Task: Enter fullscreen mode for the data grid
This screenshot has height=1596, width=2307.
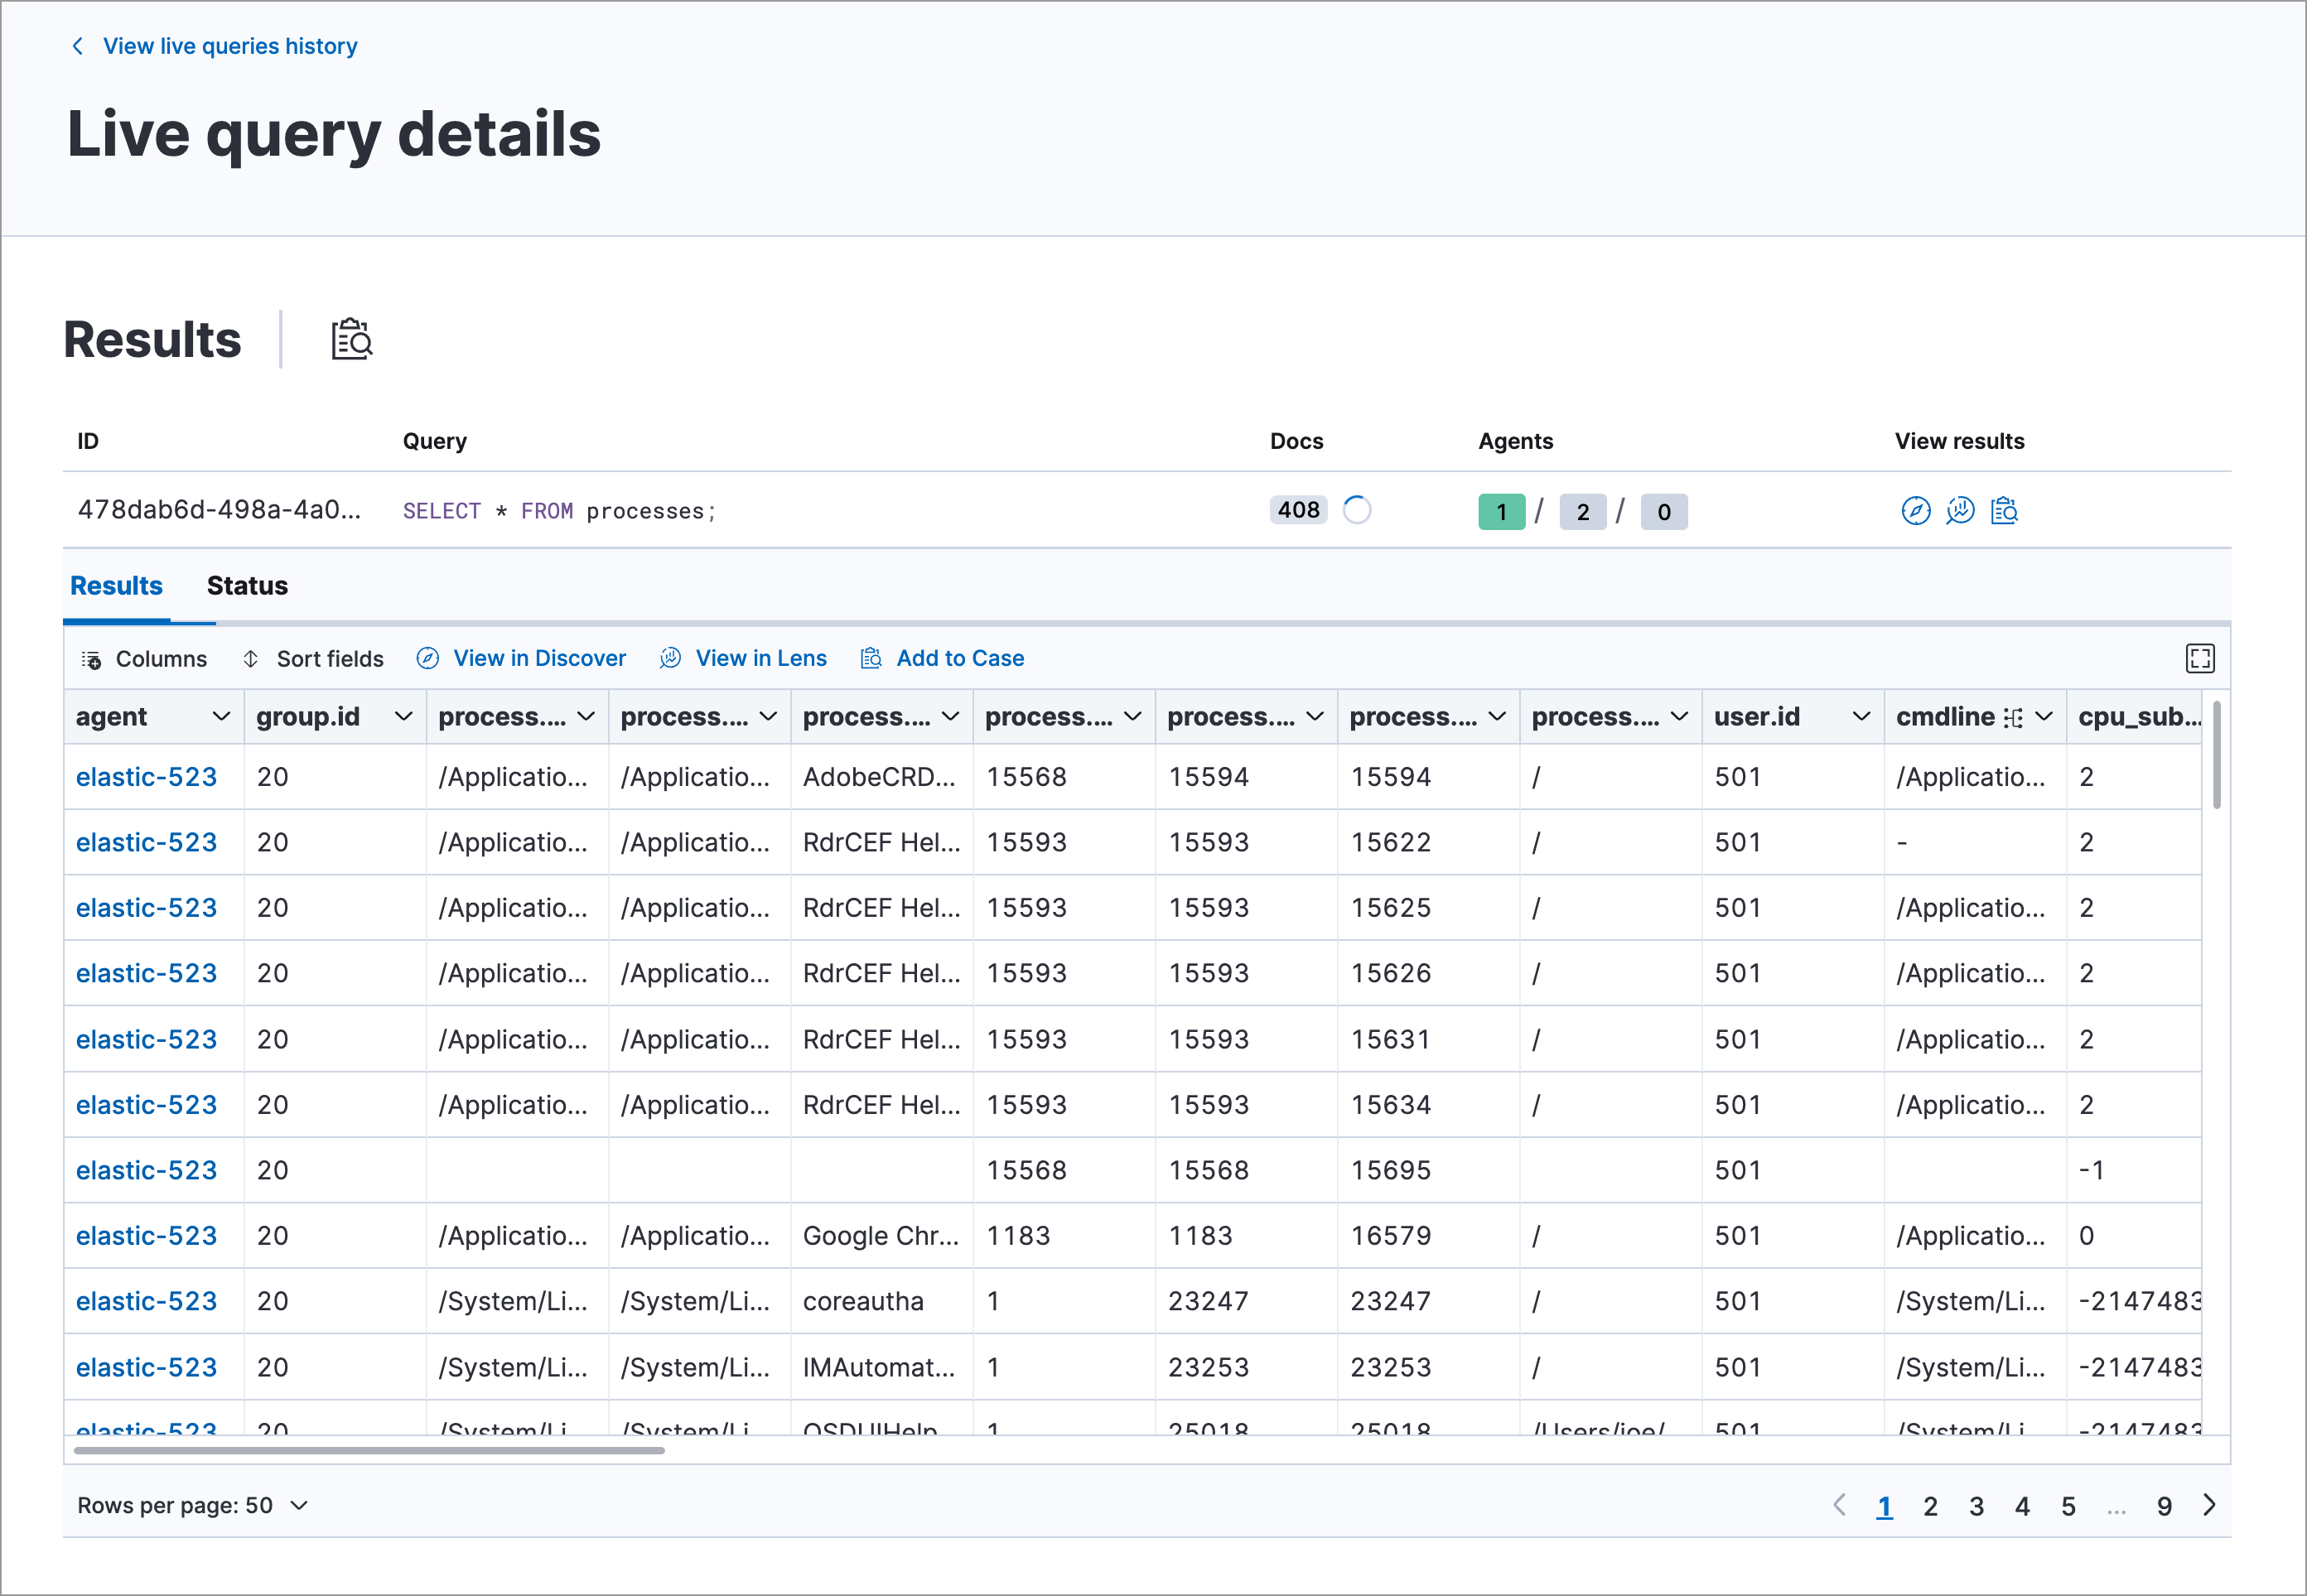Action: tap(2200, 658)
